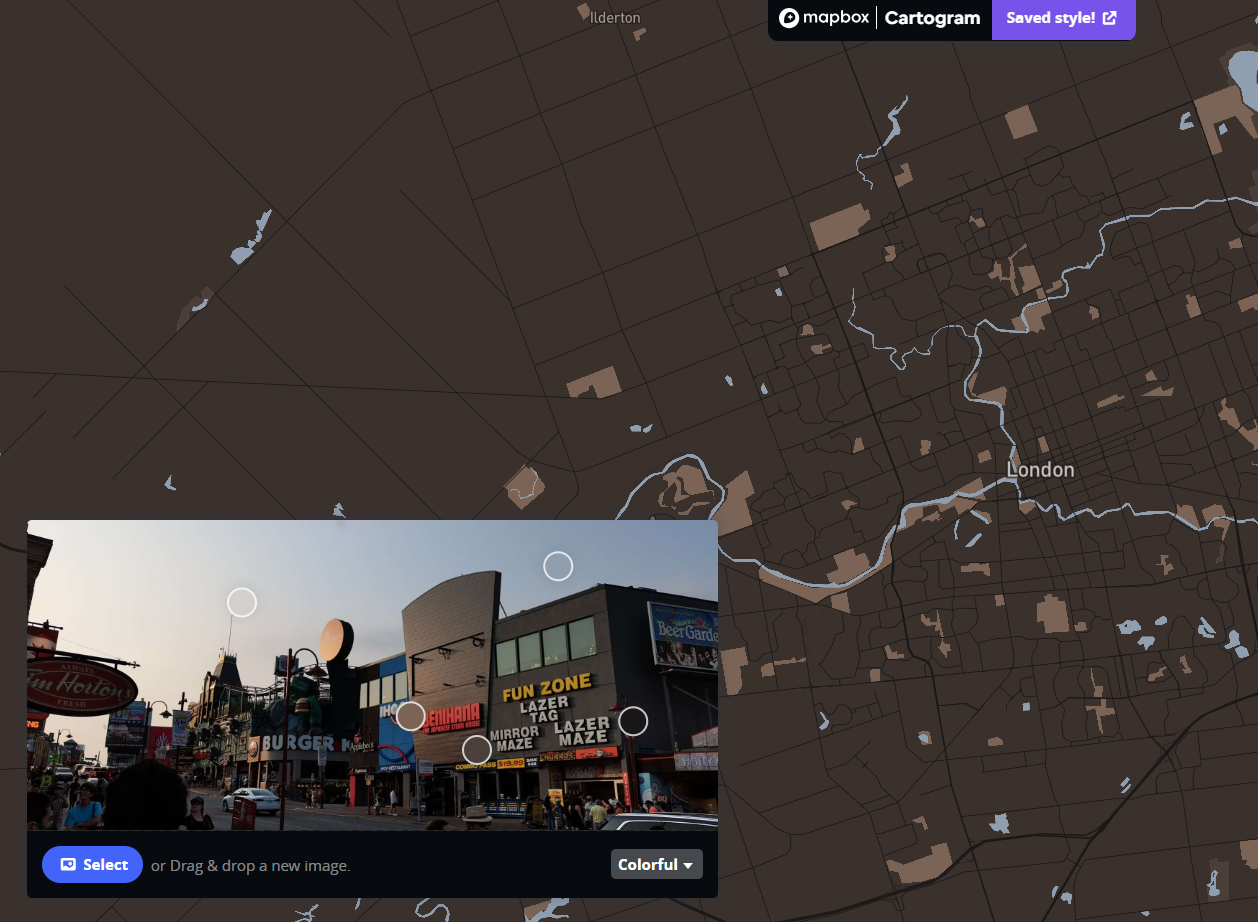
Task: Click the London label on the map
Action: 1040,469
